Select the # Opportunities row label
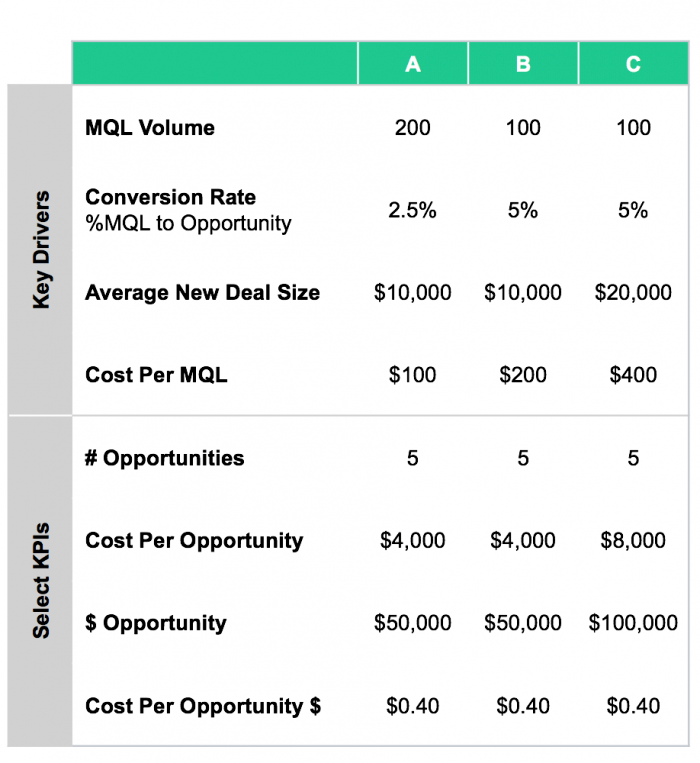700x763 pixels. click(164, 459)
